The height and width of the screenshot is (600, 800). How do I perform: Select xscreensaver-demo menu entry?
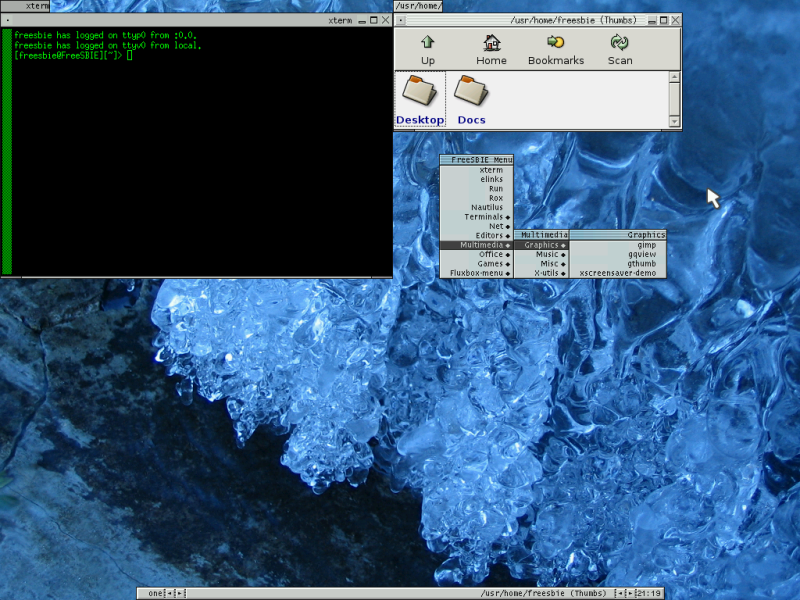[x=618, y=273]
